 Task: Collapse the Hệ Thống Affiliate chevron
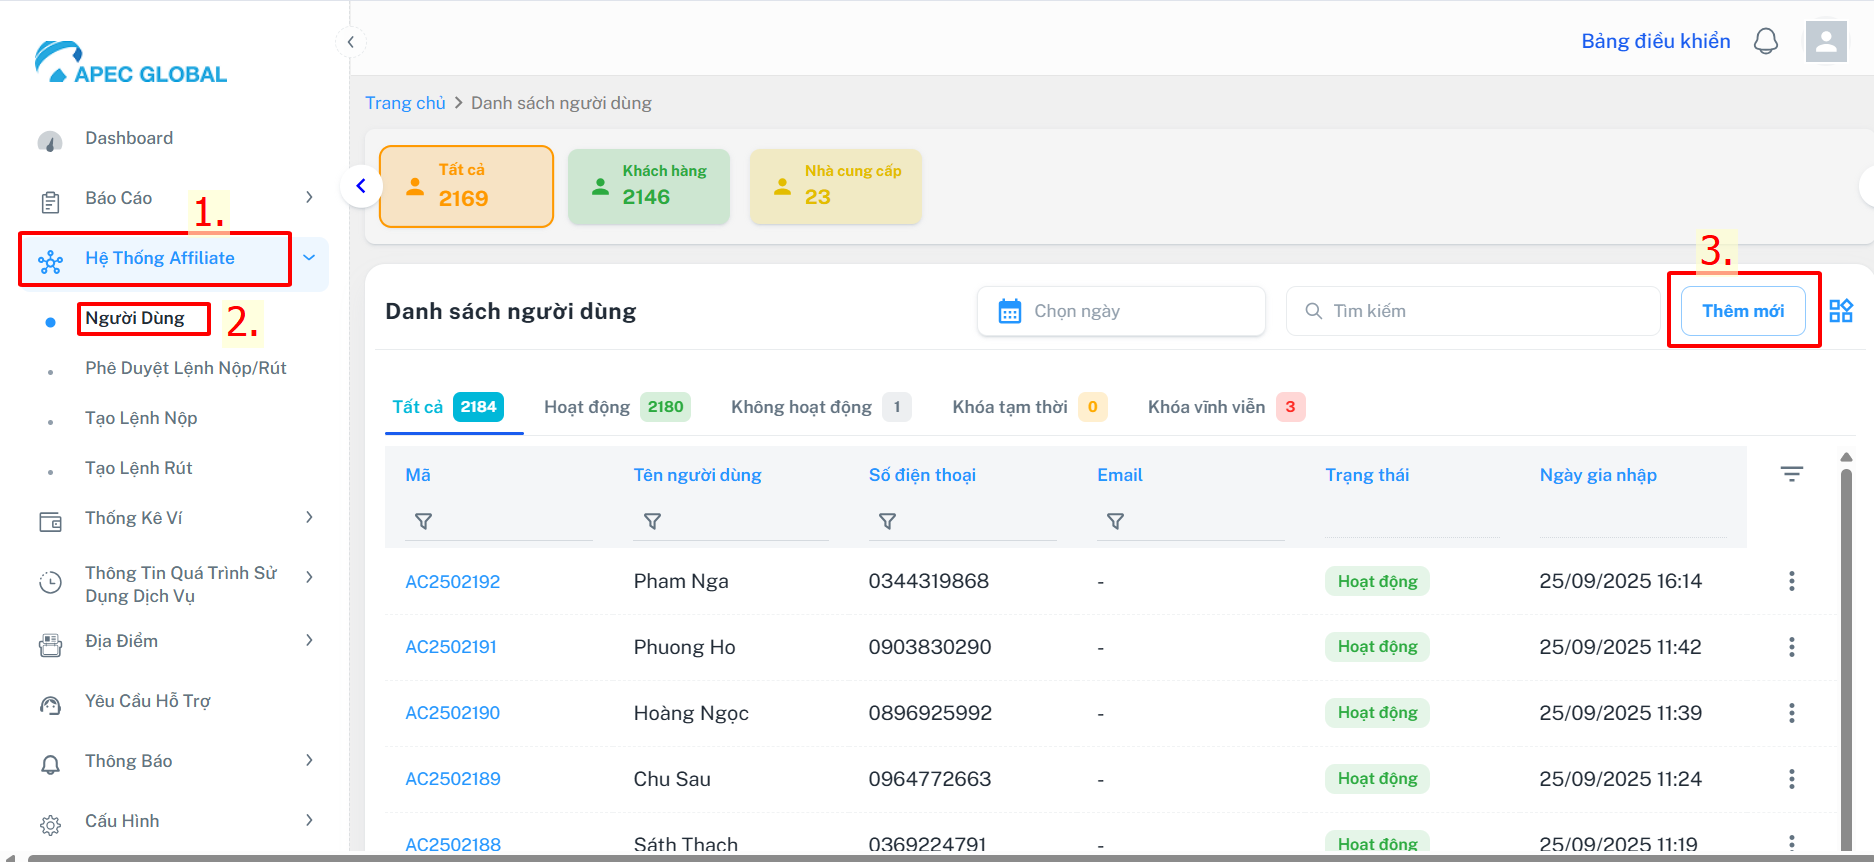click(309, 258)
